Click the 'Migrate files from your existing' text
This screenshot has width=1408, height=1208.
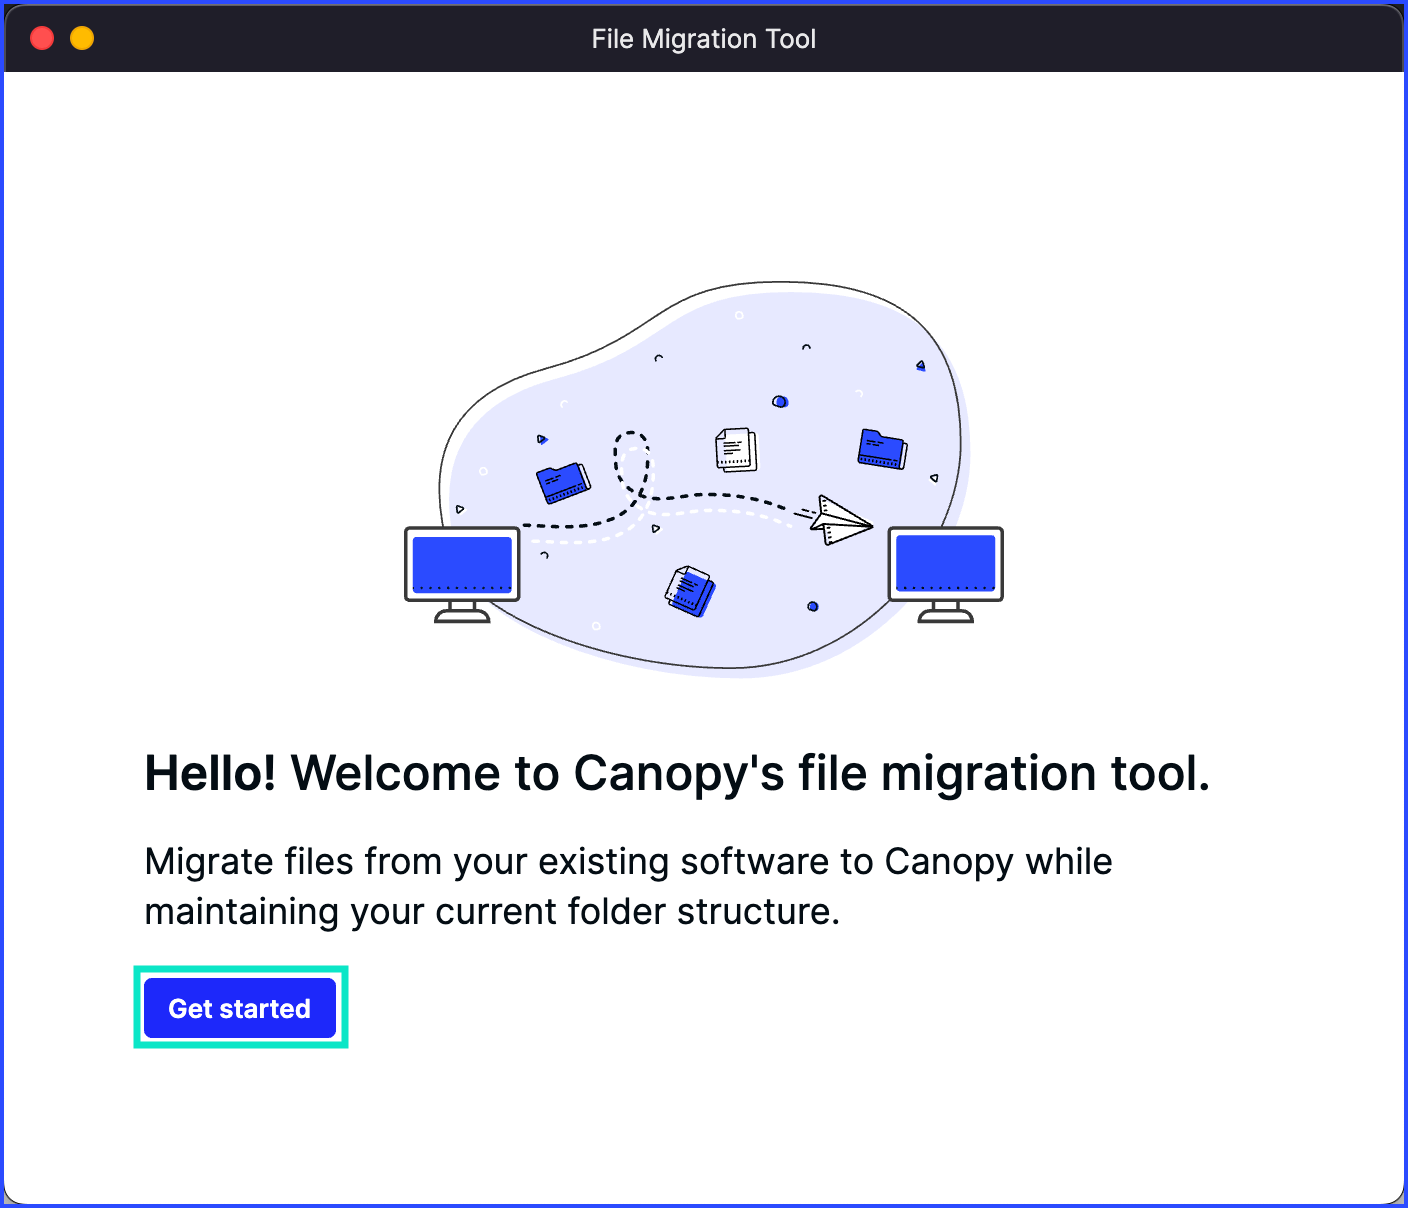[628, 886]
